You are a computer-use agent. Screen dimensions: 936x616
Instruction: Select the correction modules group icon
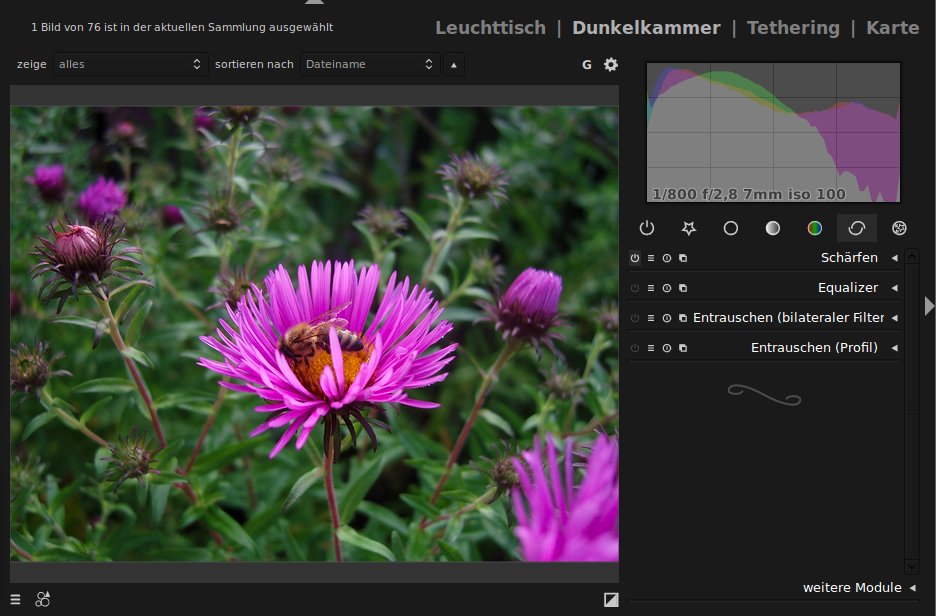coord(857,228)
